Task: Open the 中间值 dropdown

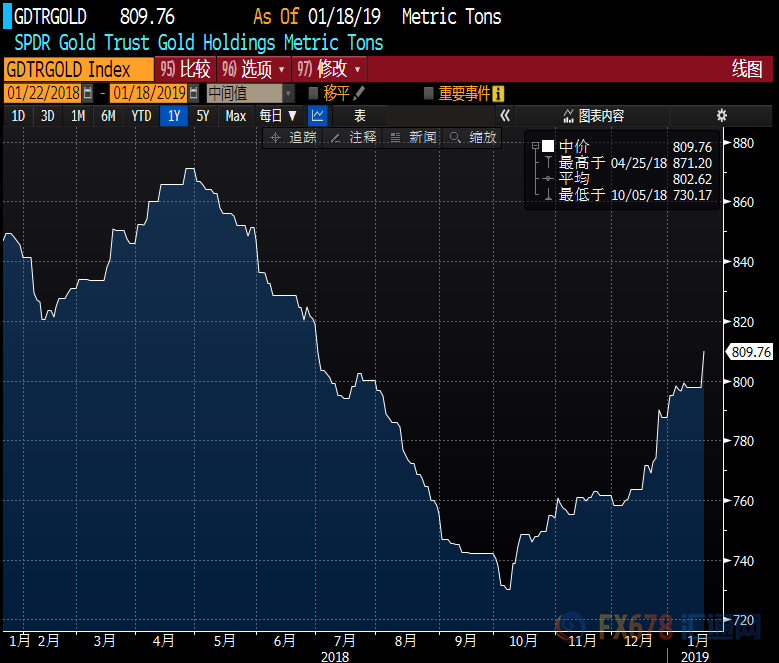Action: [251, 93]
